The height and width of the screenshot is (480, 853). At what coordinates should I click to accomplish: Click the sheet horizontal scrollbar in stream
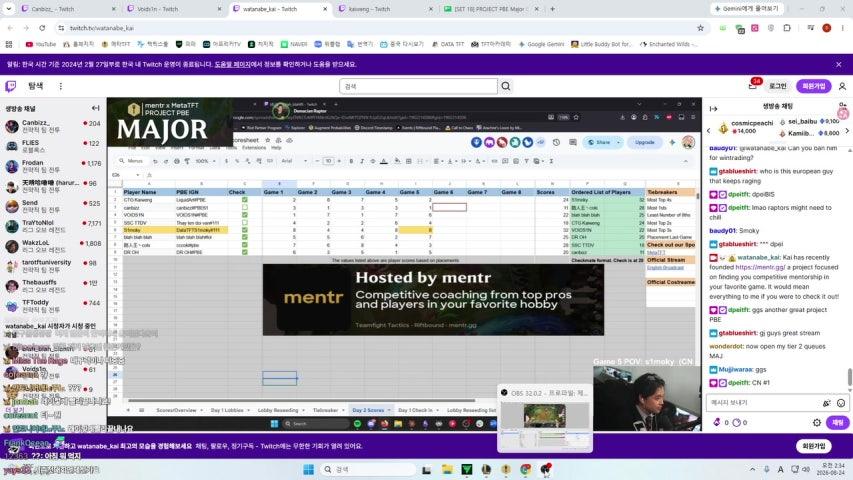pos(301,401)
